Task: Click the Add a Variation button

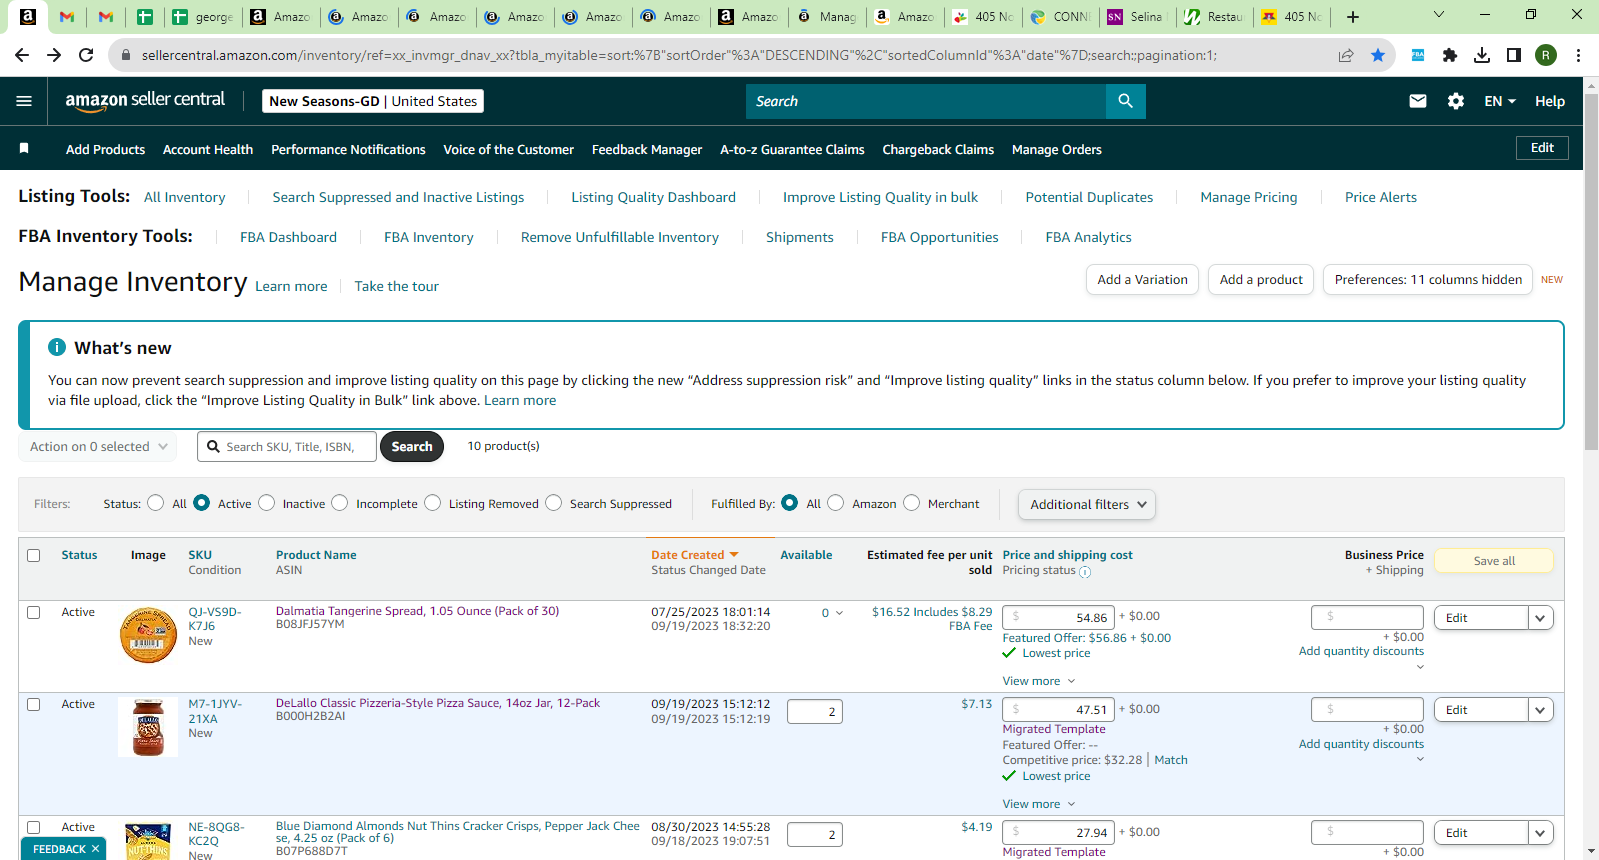Action: click(x=1142, y=280)
